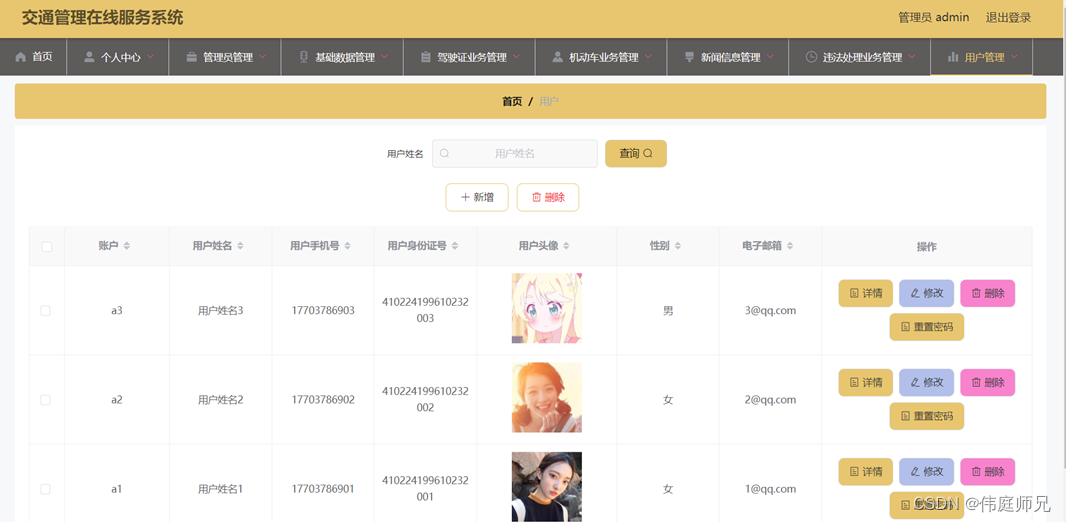The image size is (1066, 522).
Task: Click 重置密码 for user a2
Action: pos(927,416)
